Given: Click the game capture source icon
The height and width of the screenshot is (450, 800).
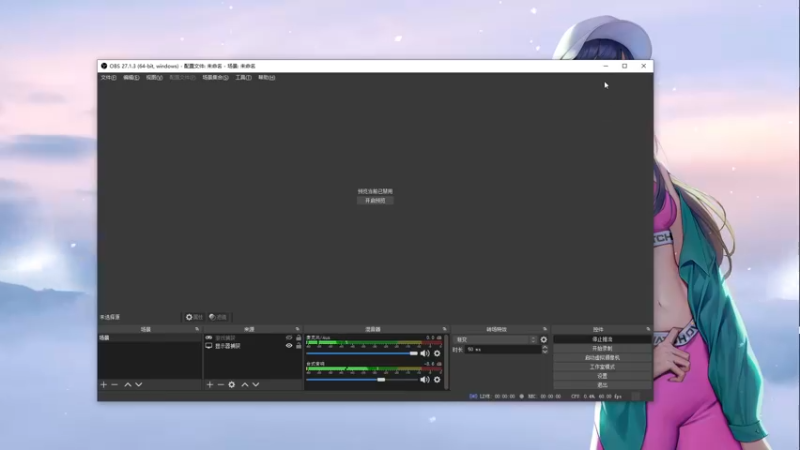Looking at the screenshot, I should tap(209, 338).
